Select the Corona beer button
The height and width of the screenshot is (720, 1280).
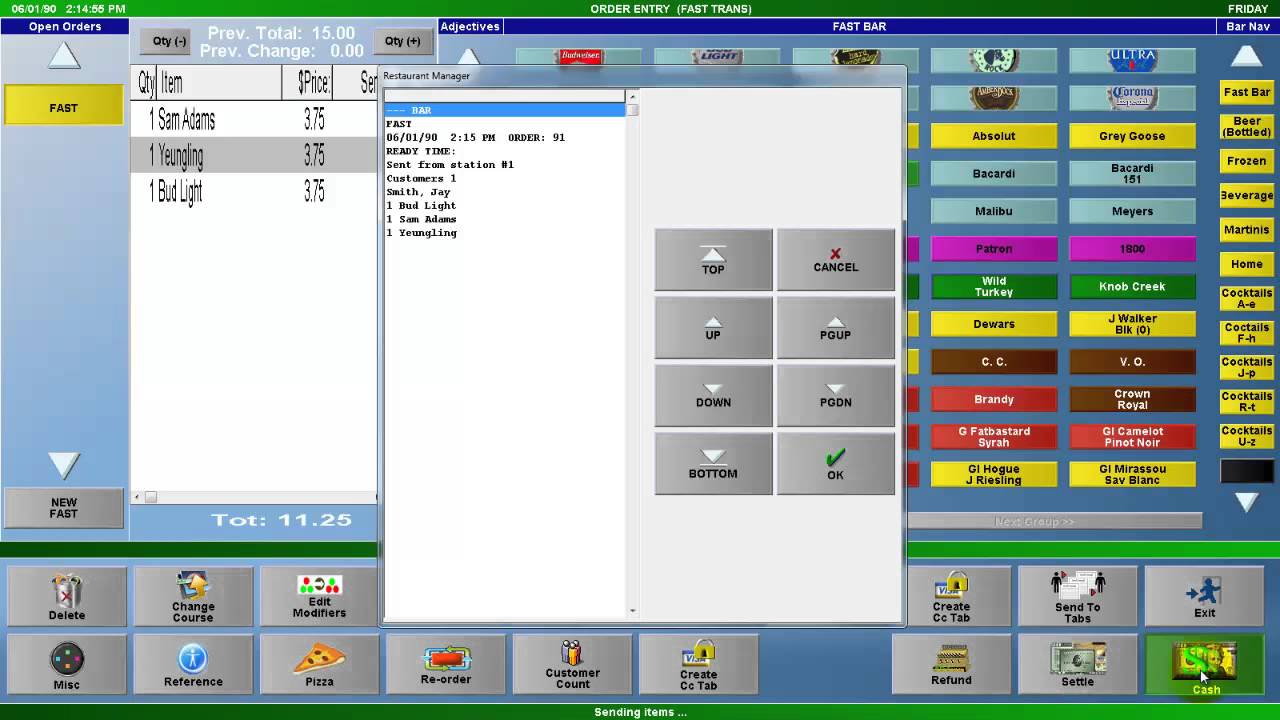(x=1132, y=98)
